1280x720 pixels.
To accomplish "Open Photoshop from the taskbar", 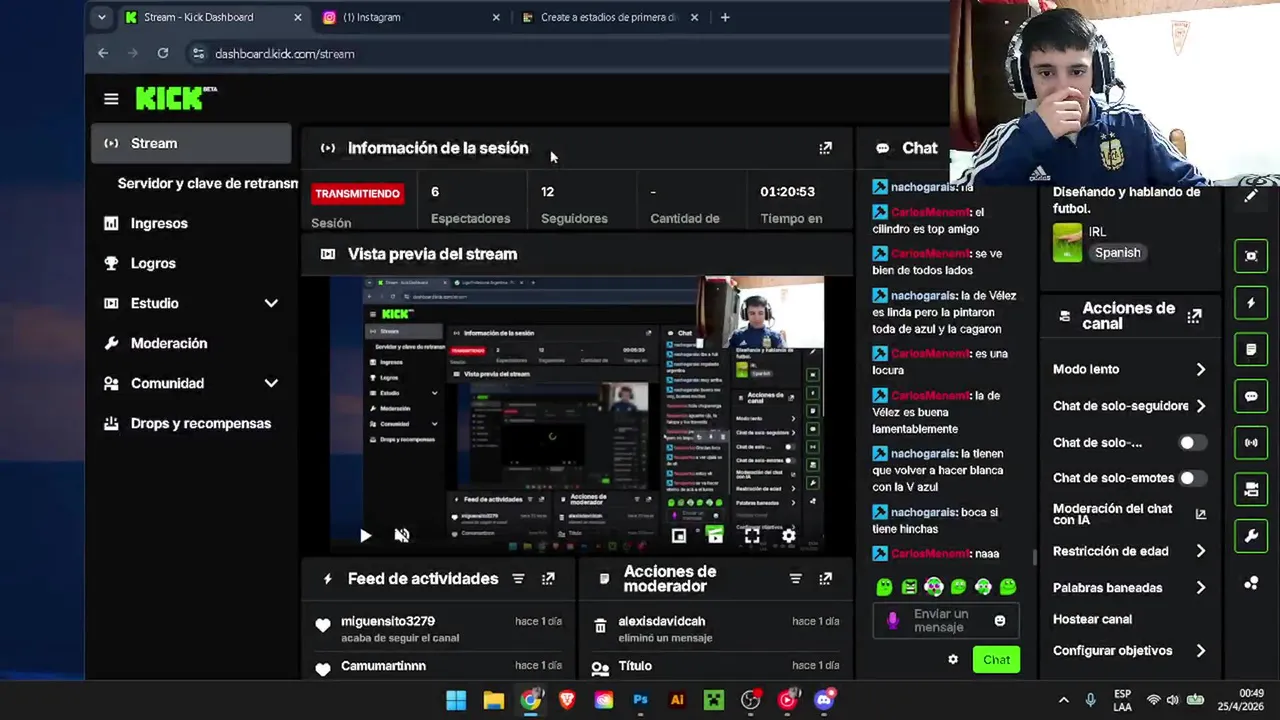I will (x=640, y=700).
